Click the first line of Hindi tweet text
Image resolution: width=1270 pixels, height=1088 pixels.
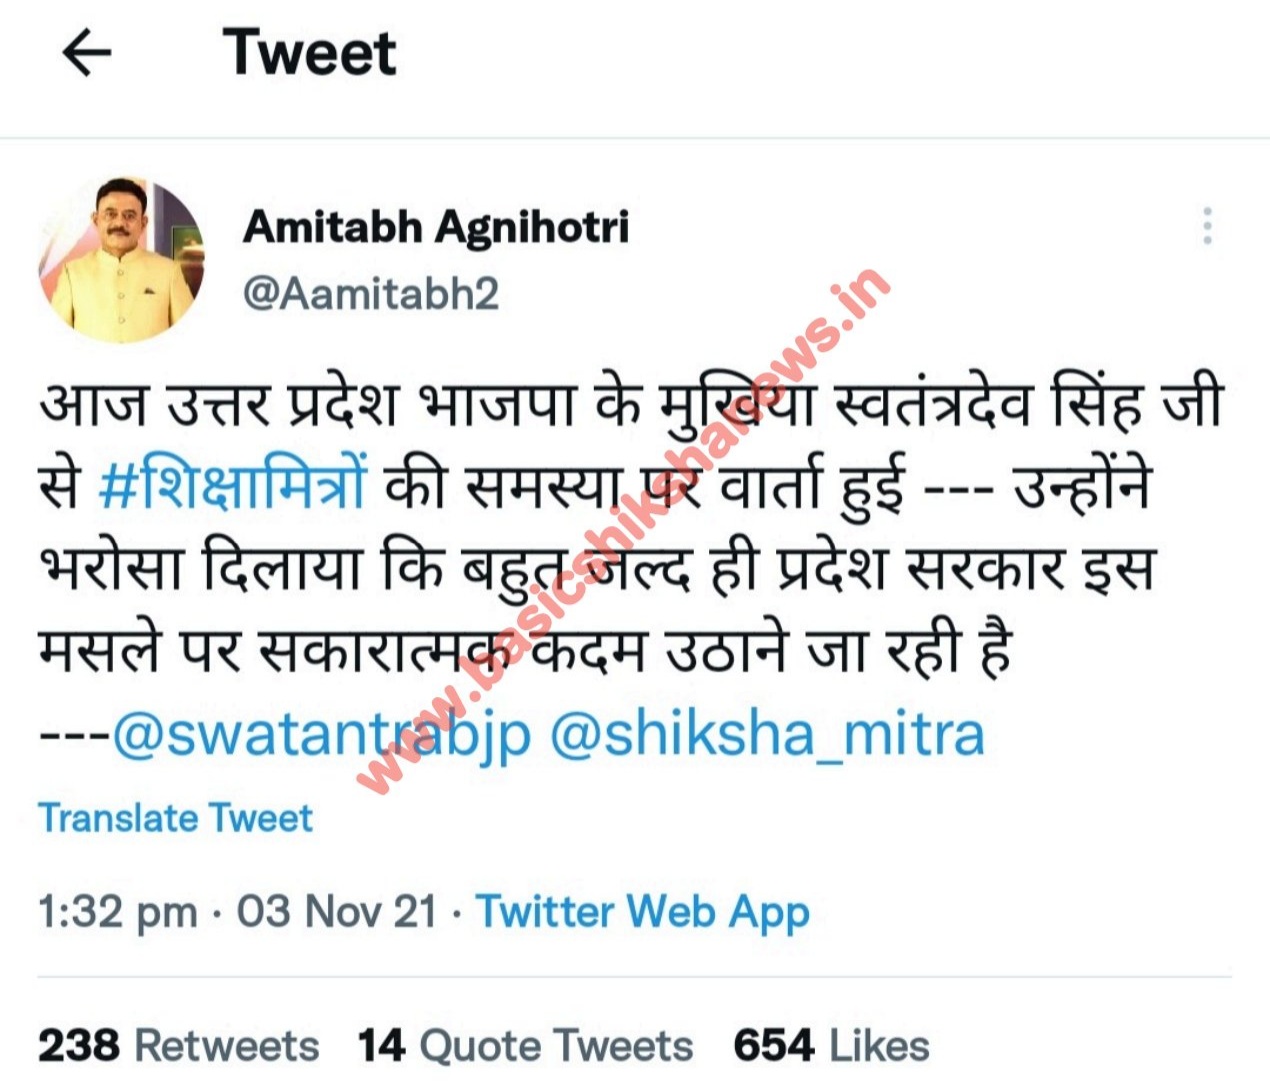[631, 405]
